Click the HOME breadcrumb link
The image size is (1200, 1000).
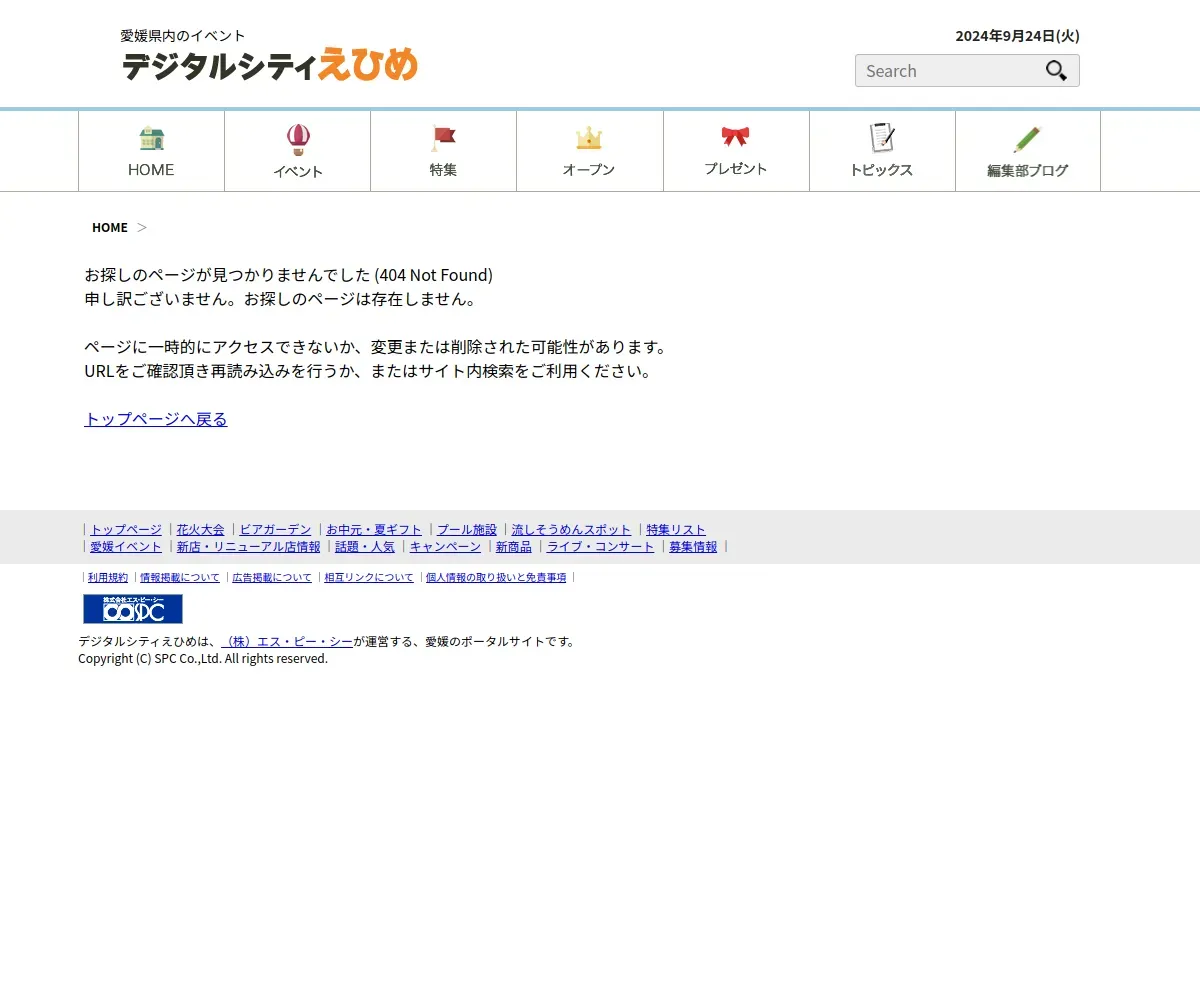(x=110, y=227)
